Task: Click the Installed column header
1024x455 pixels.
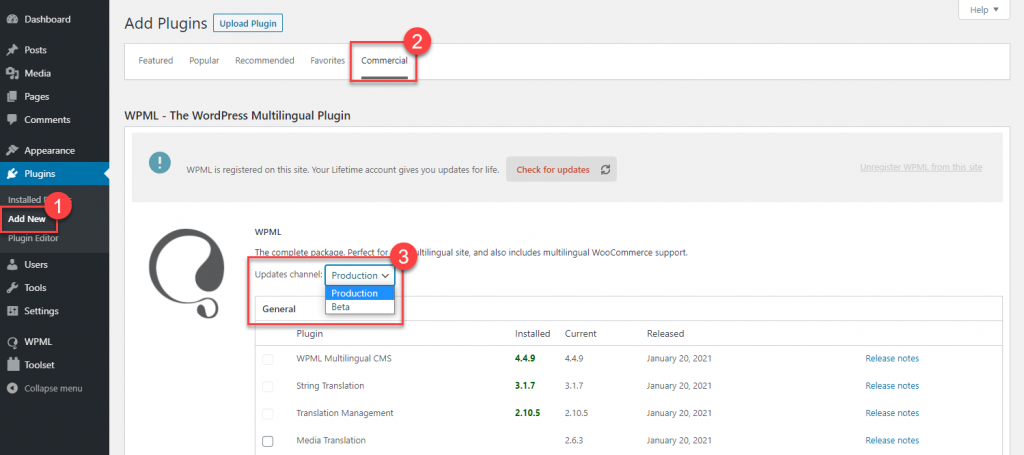Action: click(532, 334)
